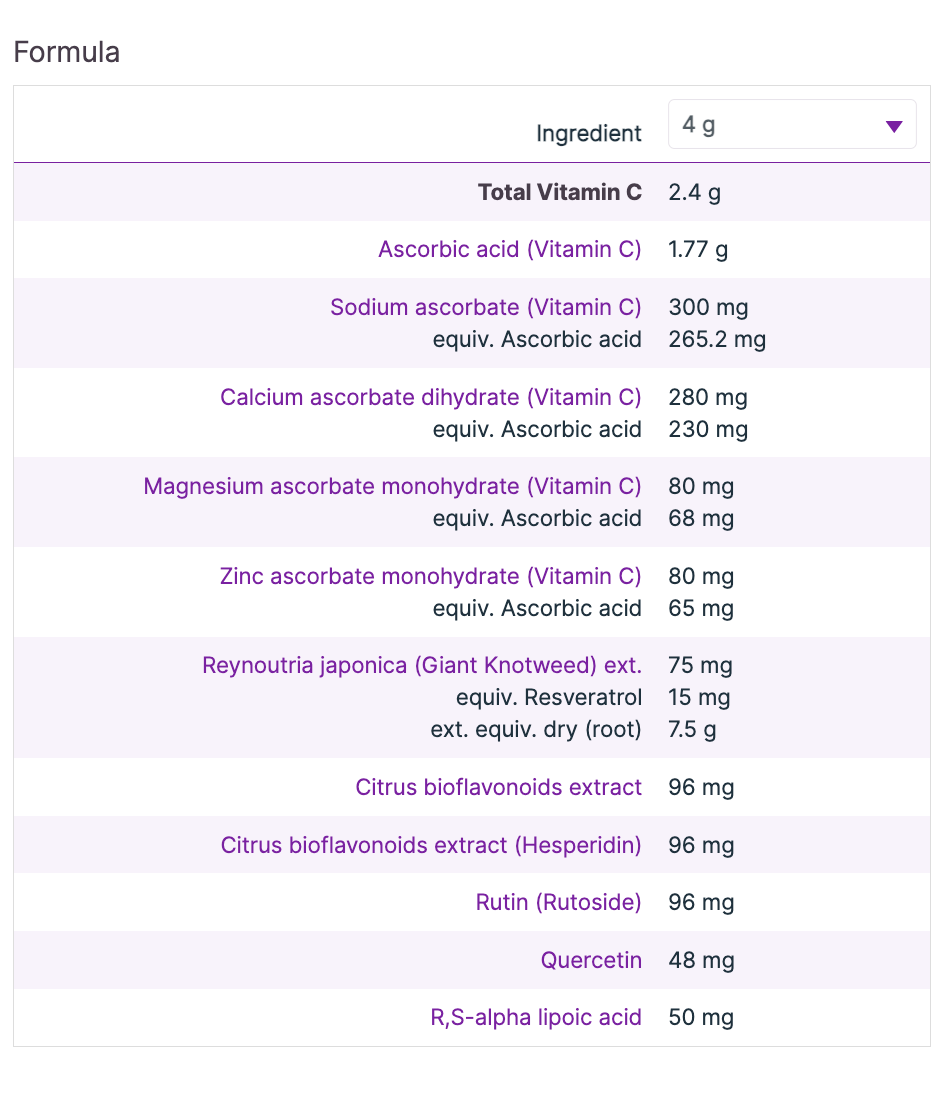The image size is (946, 1102).
Task: Click the 2.4 g total value
Action: point(694,192)
